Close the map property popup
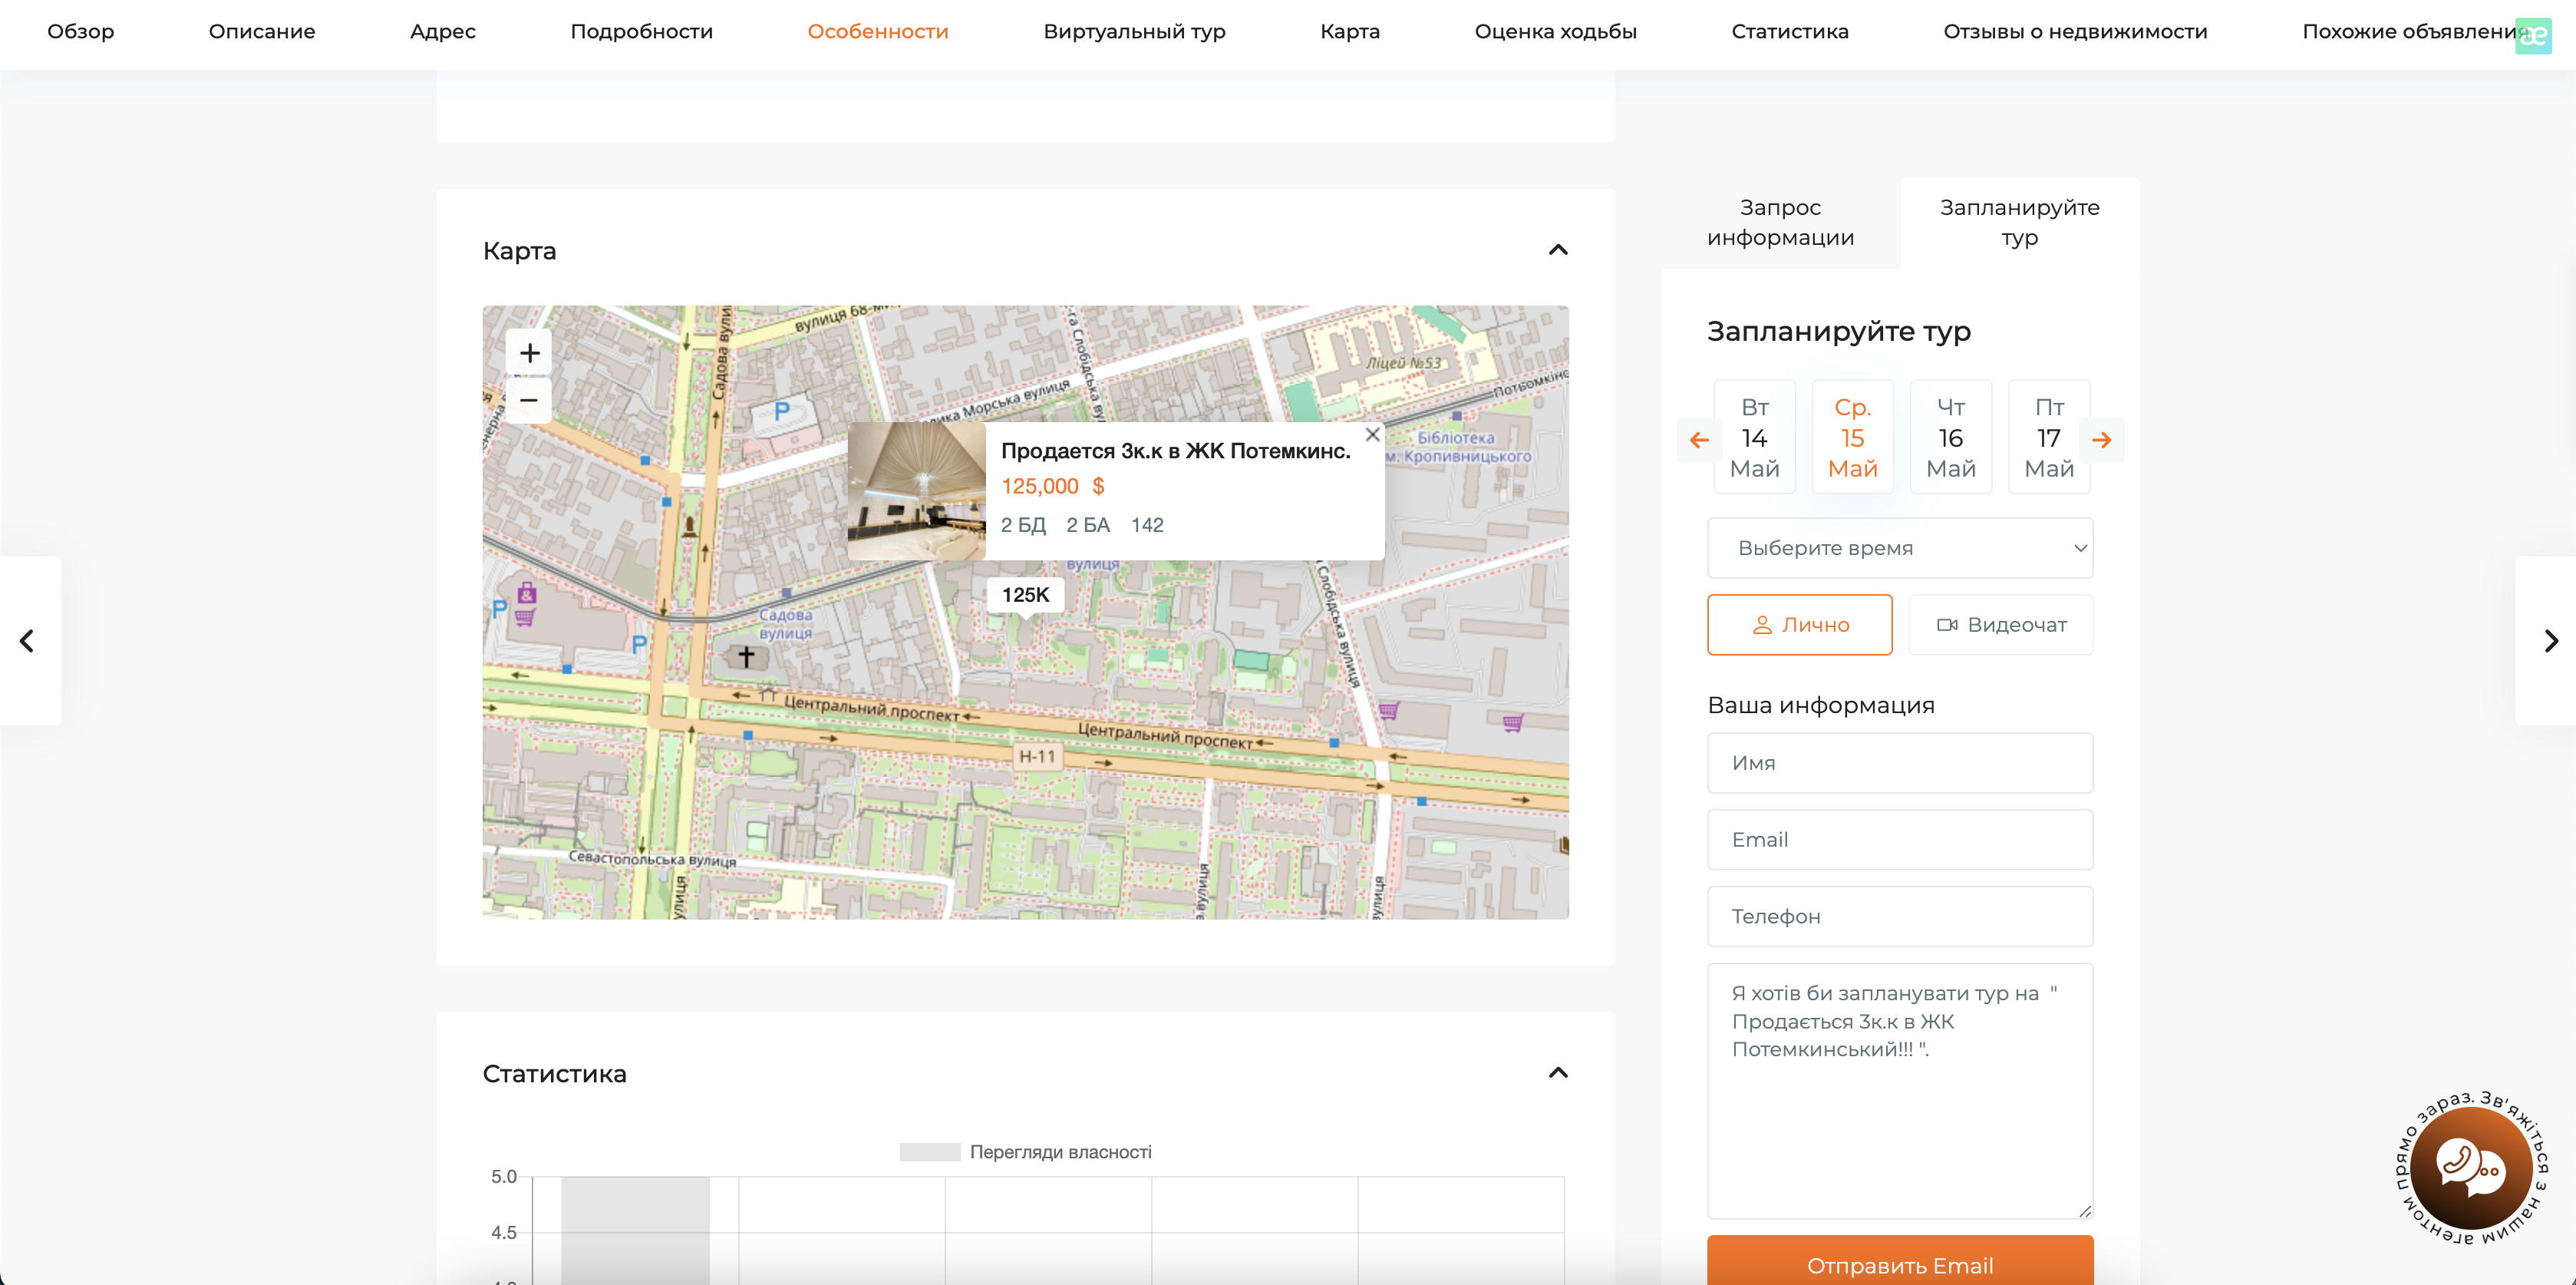 pyautogui.click(x=1372, y=435)
